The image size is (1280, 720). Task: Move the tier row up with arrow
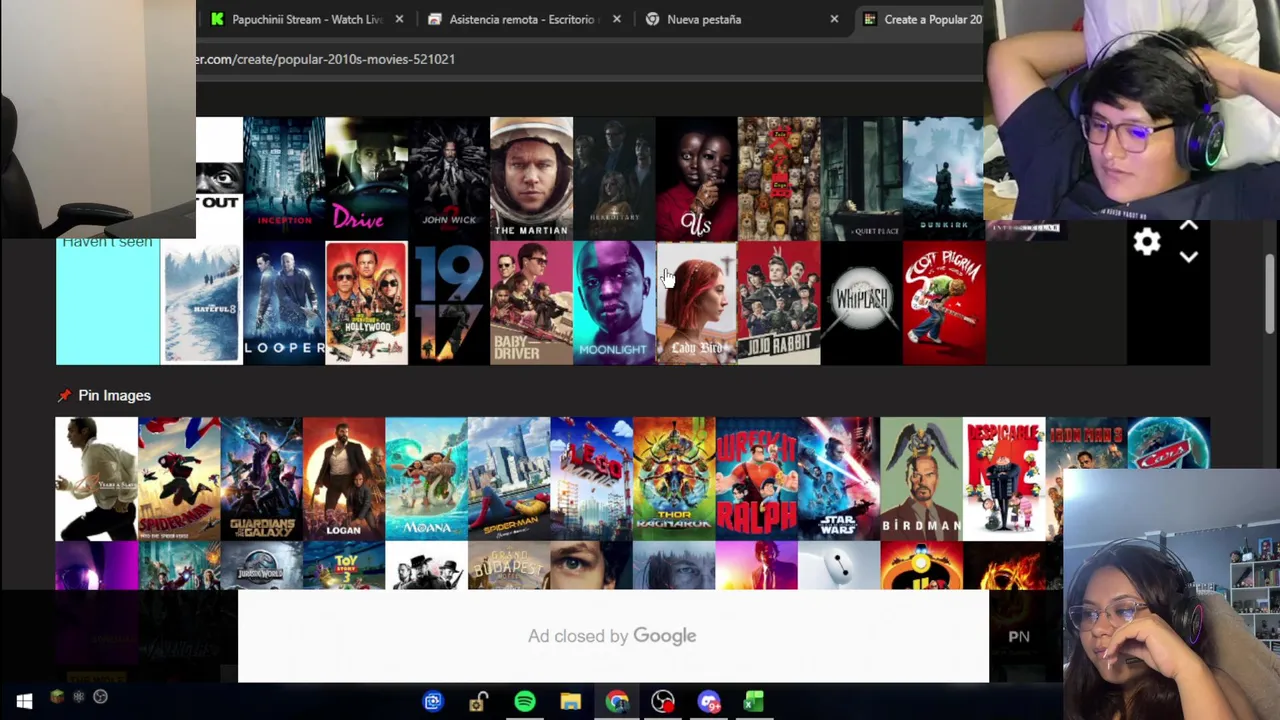point(1188,227)
